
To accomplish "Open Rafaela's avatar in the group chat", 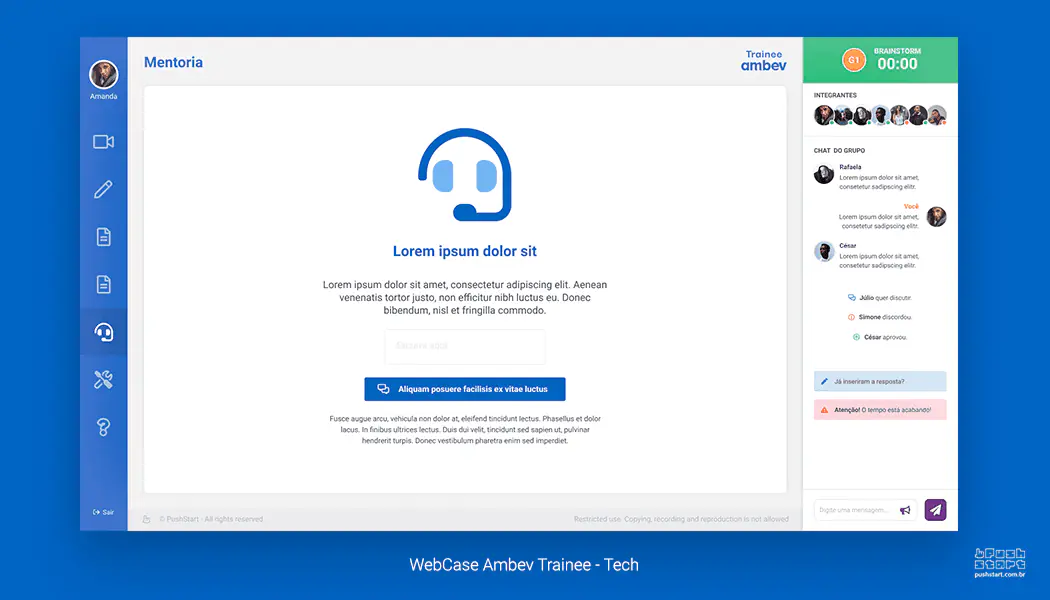I will tap(824, 174).
